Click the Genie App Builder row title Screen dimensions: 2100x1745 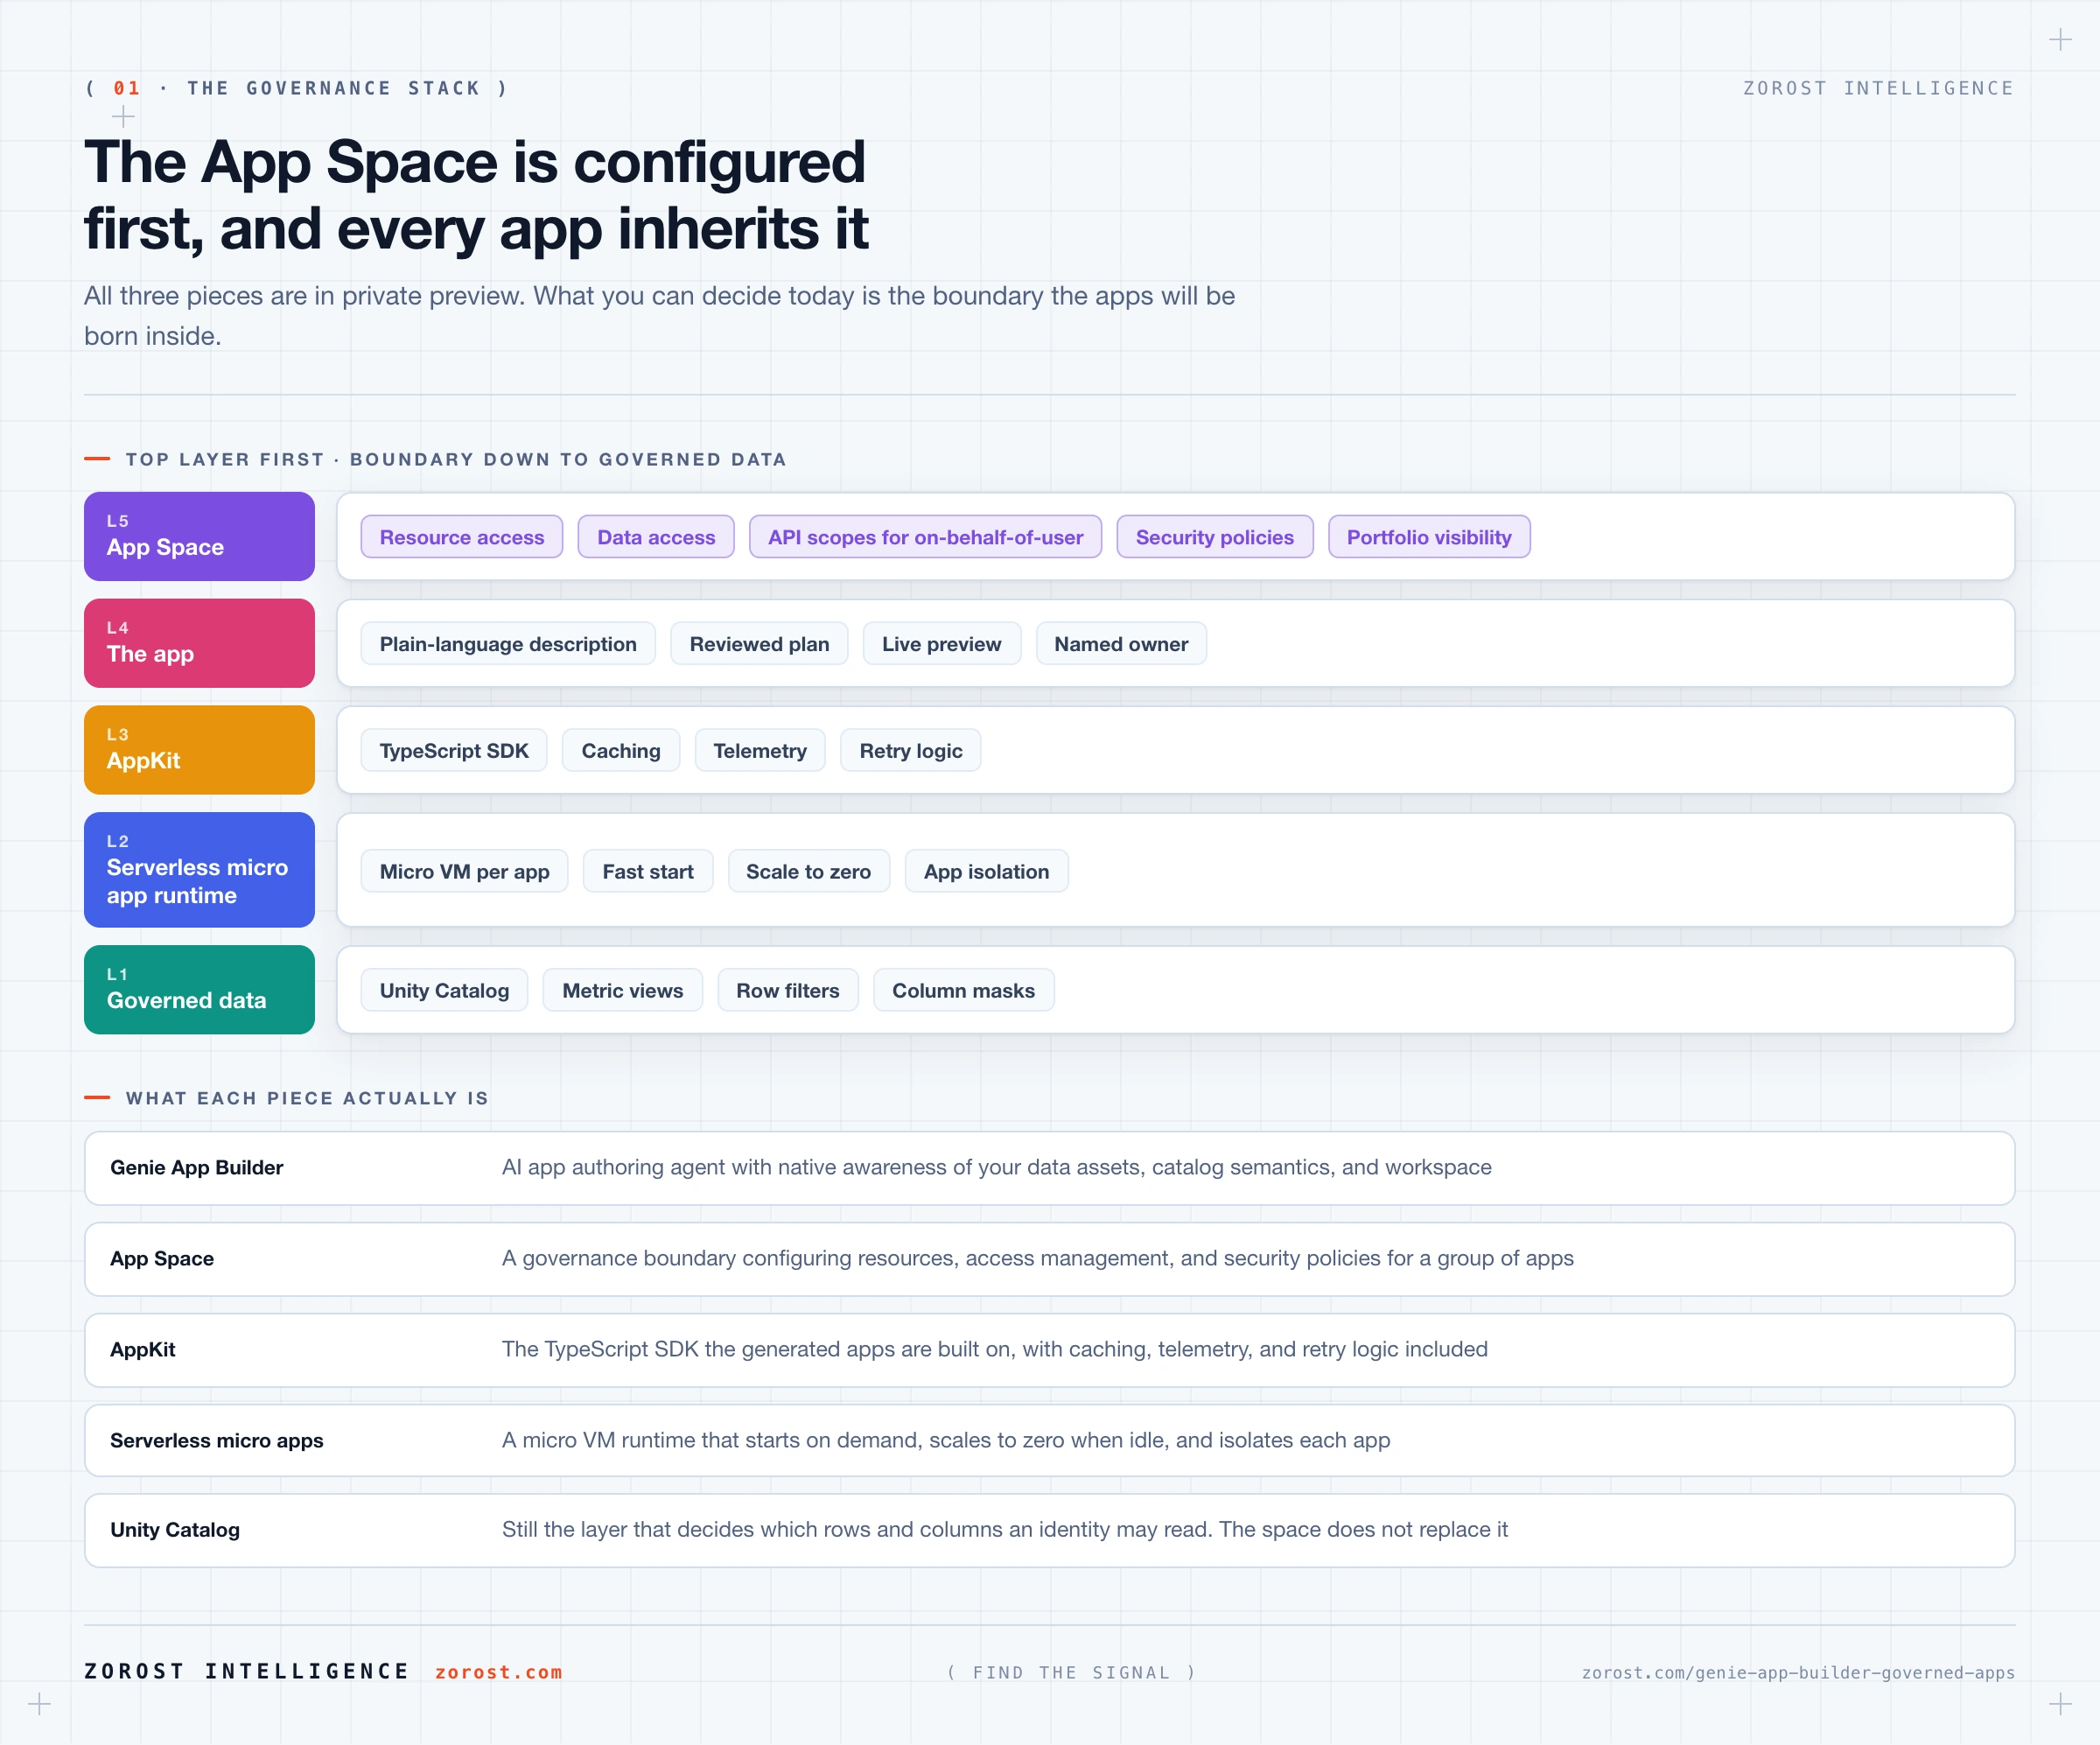point(197,1168)
